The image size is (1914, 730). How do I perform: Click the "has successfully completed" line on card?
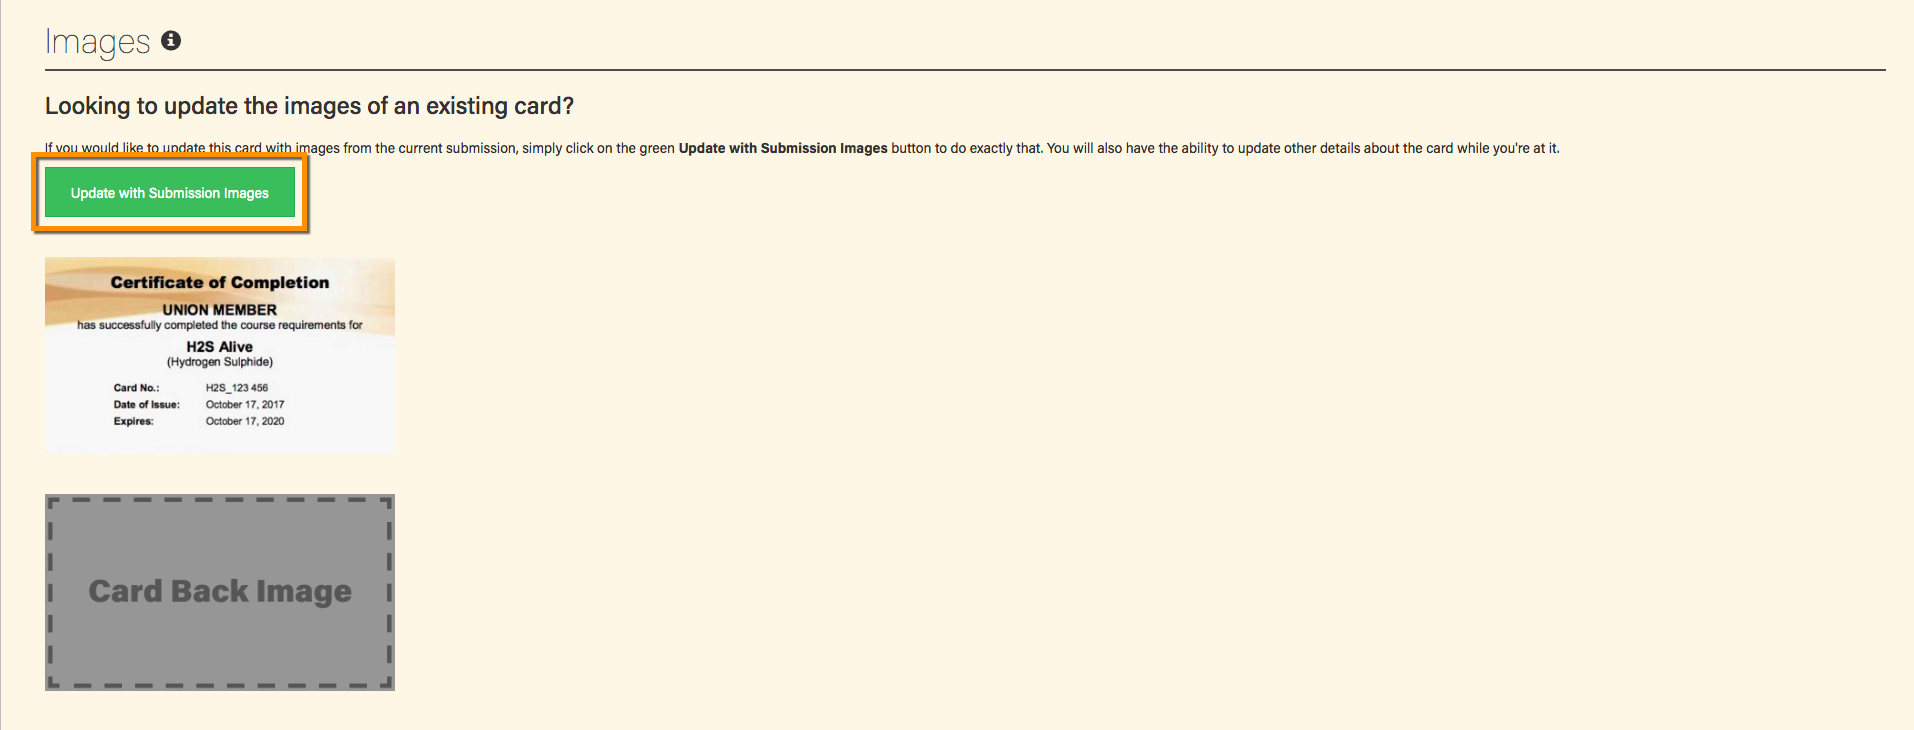[220, 325]
